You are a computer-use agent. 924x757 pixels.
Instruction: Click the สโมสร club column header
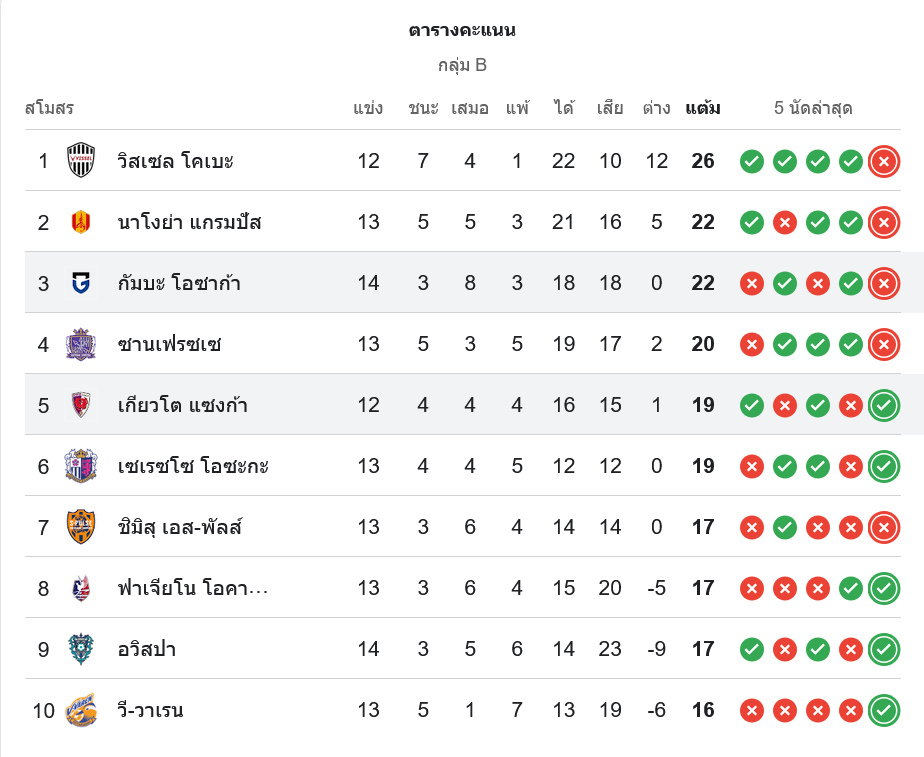coord(50,108)
